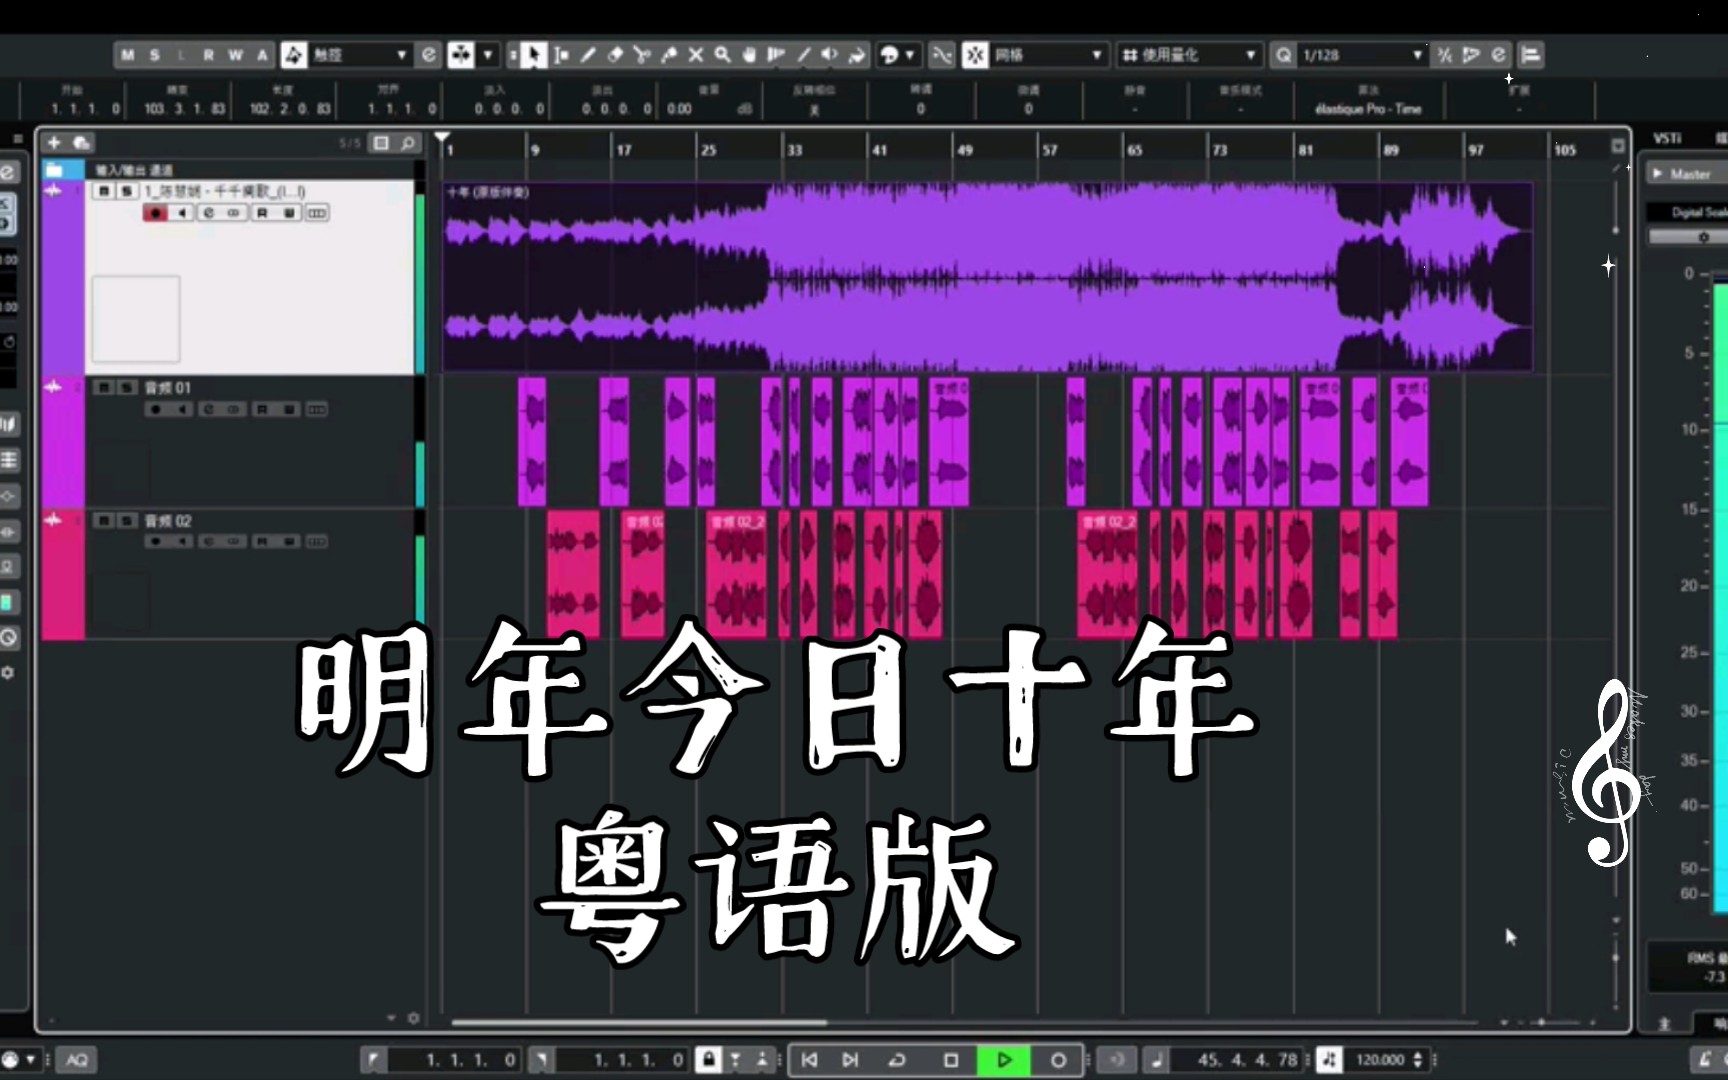This screenshot has height=1080, width=1728.
Task: Select the 十年 (原版伴奏) audio event
Action: coord(987,277)
